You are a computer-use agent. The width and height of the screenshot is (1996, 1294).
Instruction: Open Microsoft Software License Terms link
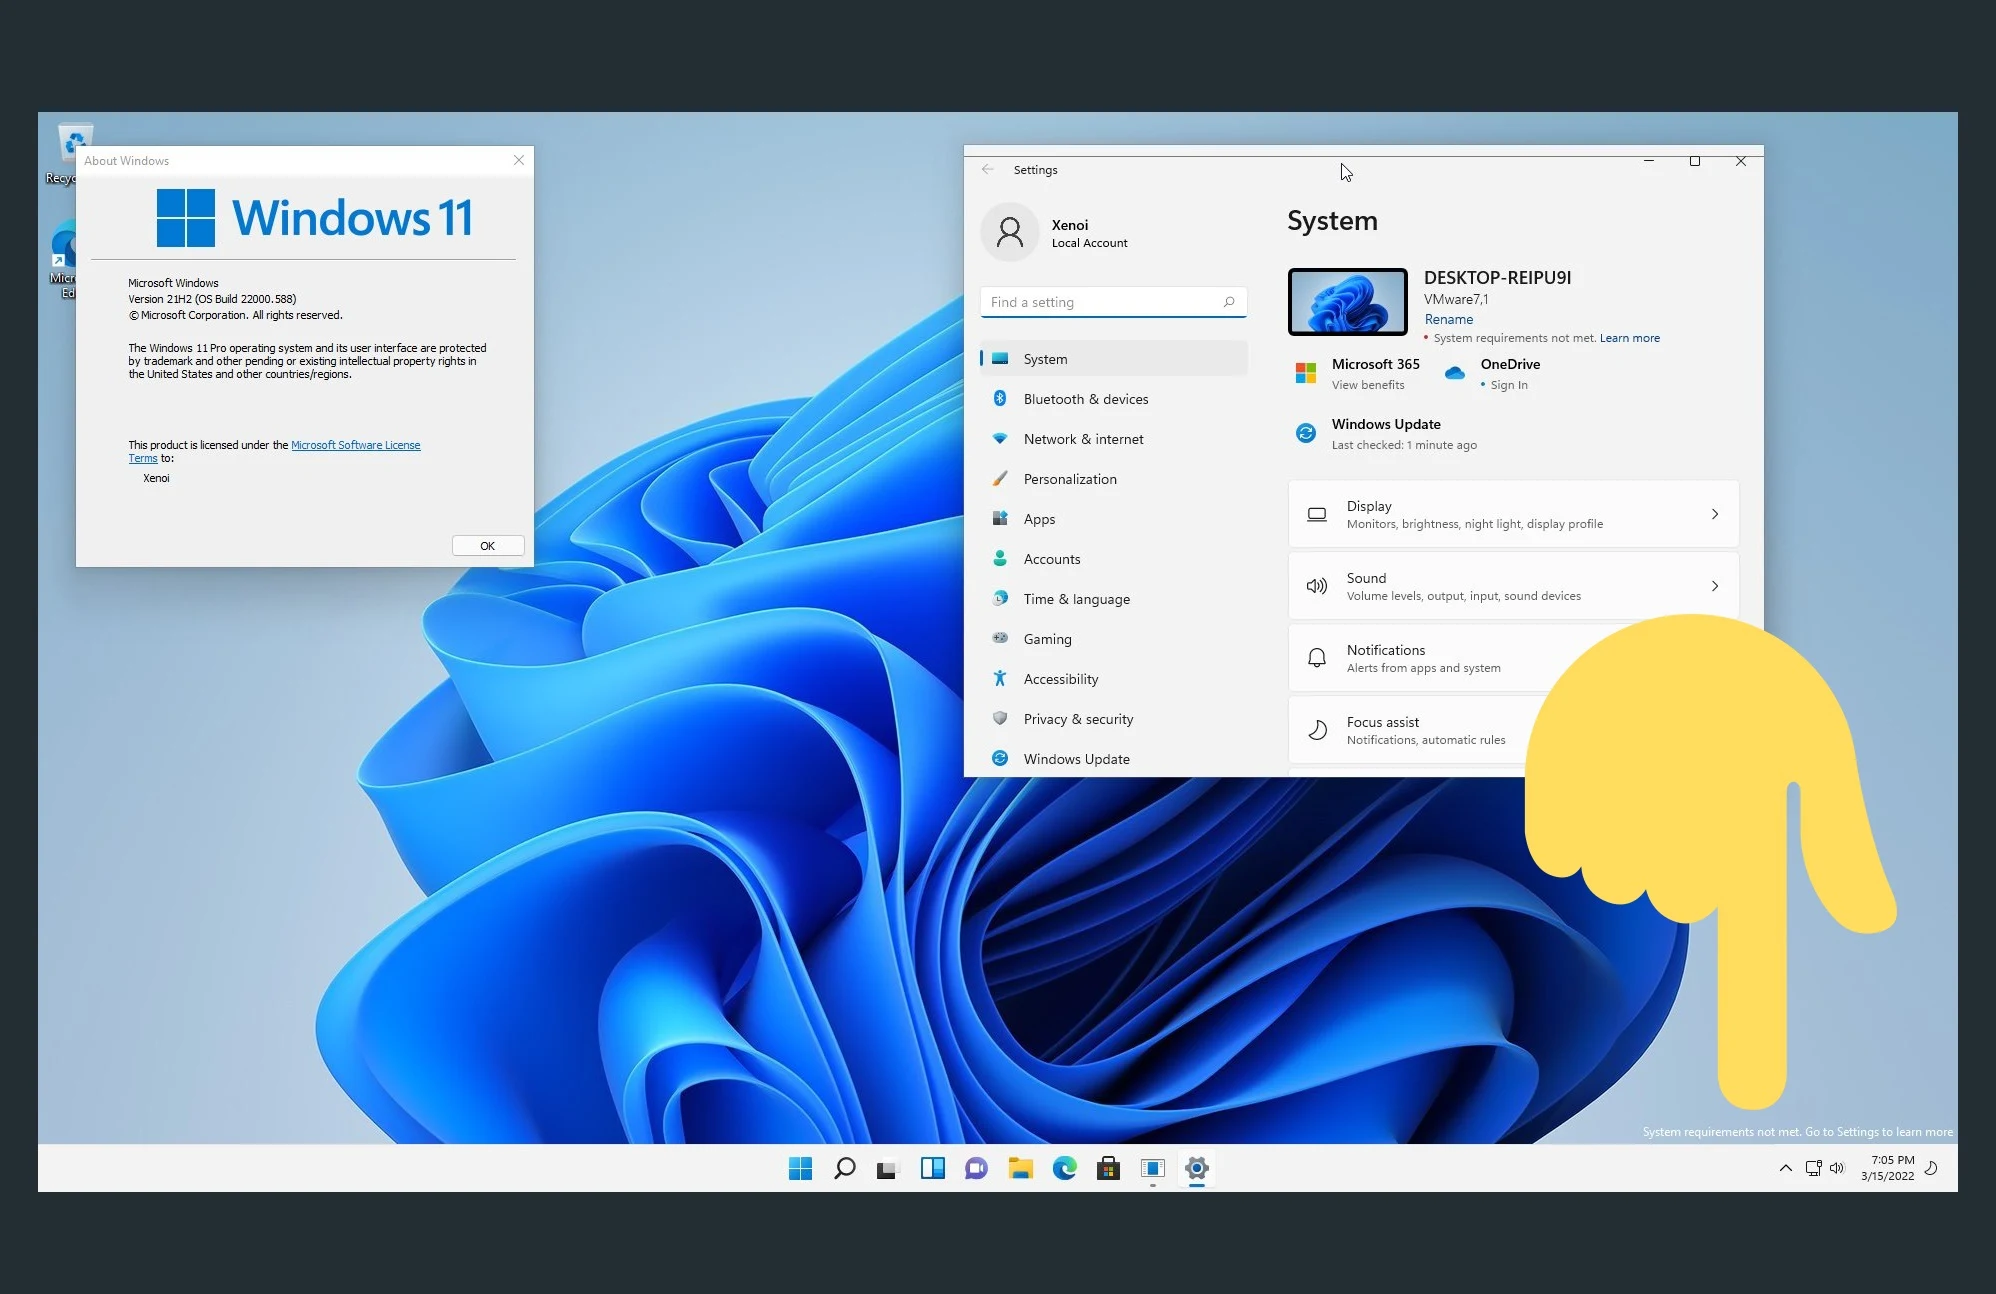click(x=355, y=445)
